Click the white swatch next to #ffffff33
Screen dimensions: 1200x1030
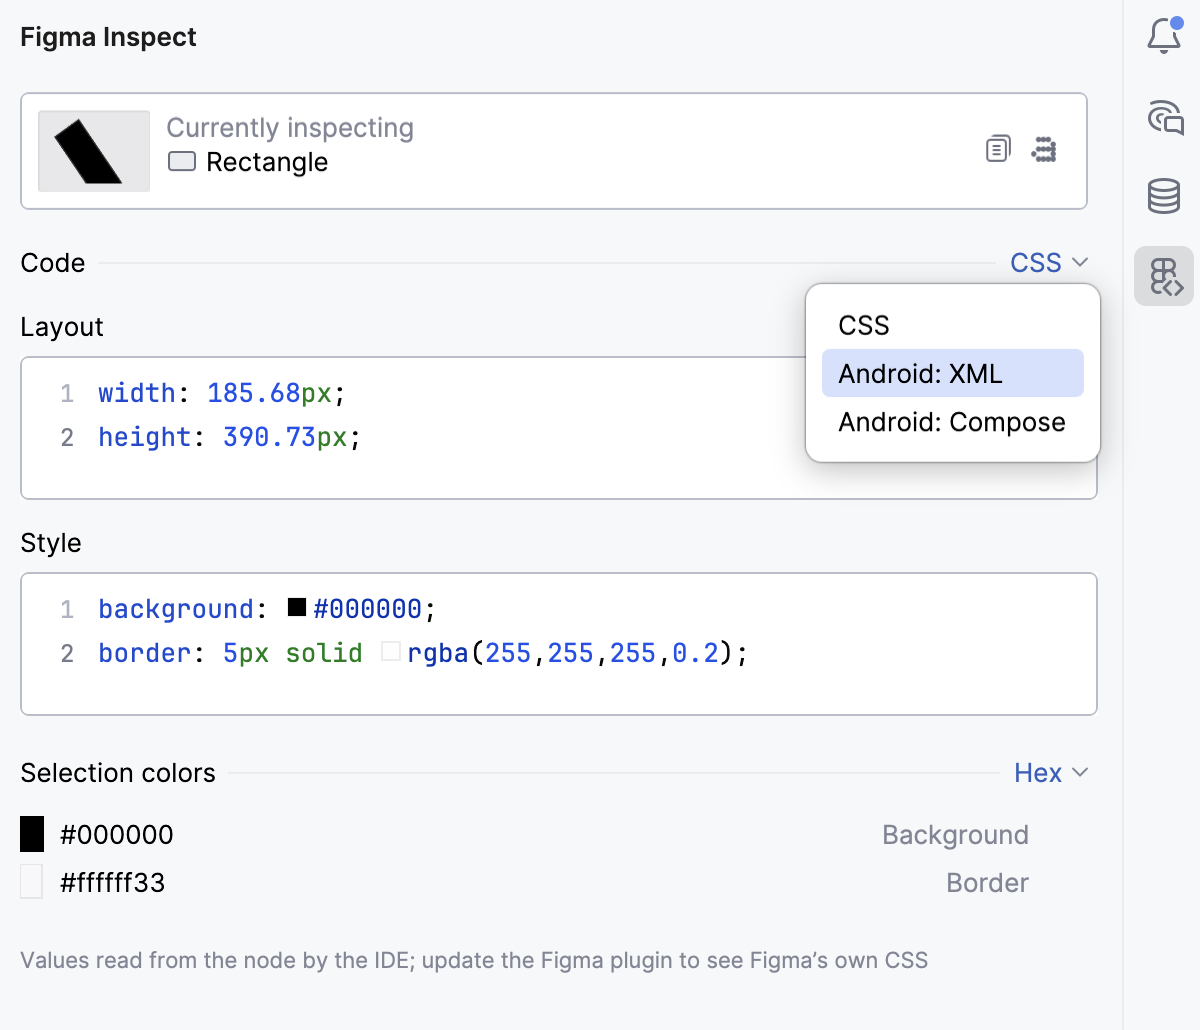click(32, 882)
